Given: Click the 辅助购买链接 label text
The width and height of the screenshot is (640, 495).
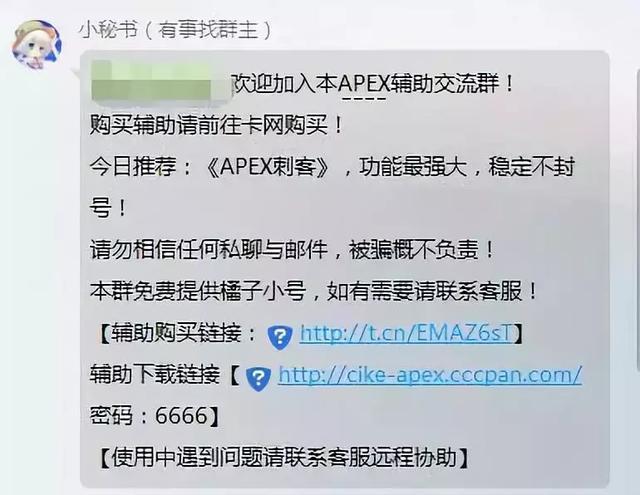Looking at the screenshot, I should (x=176, y=333).
